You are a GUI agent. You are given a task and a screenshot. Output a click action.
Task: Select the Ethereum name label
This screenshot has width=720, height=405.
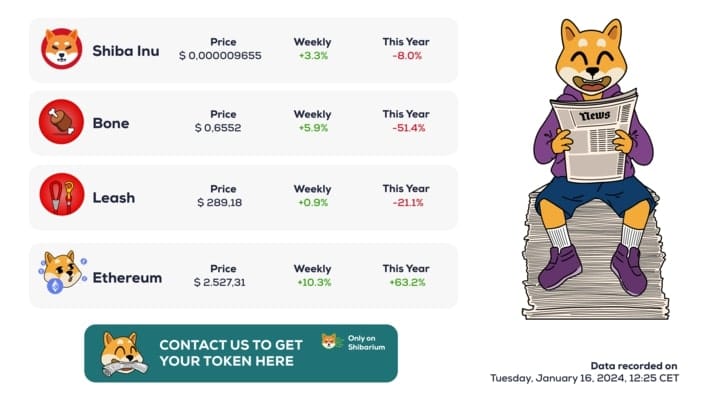(x=127, y=277)
